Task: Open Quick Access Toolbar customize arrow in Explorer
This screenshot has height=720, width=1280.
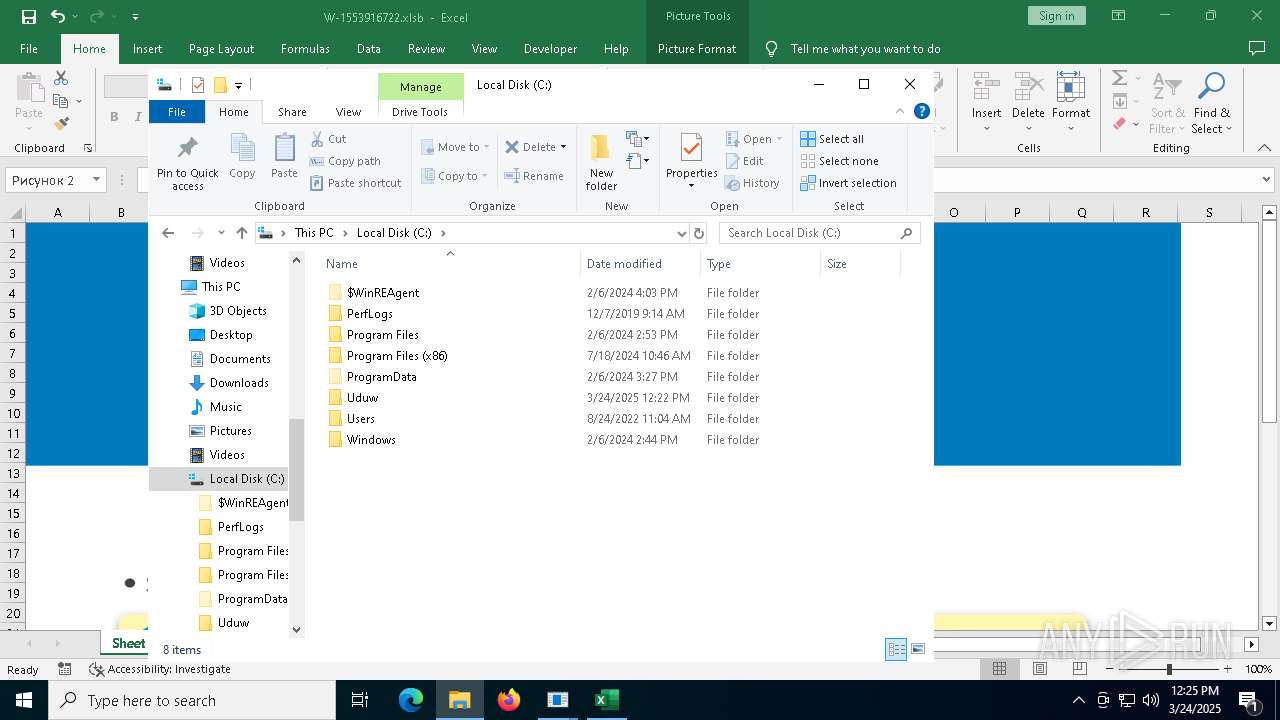Action: click(238, 85)
